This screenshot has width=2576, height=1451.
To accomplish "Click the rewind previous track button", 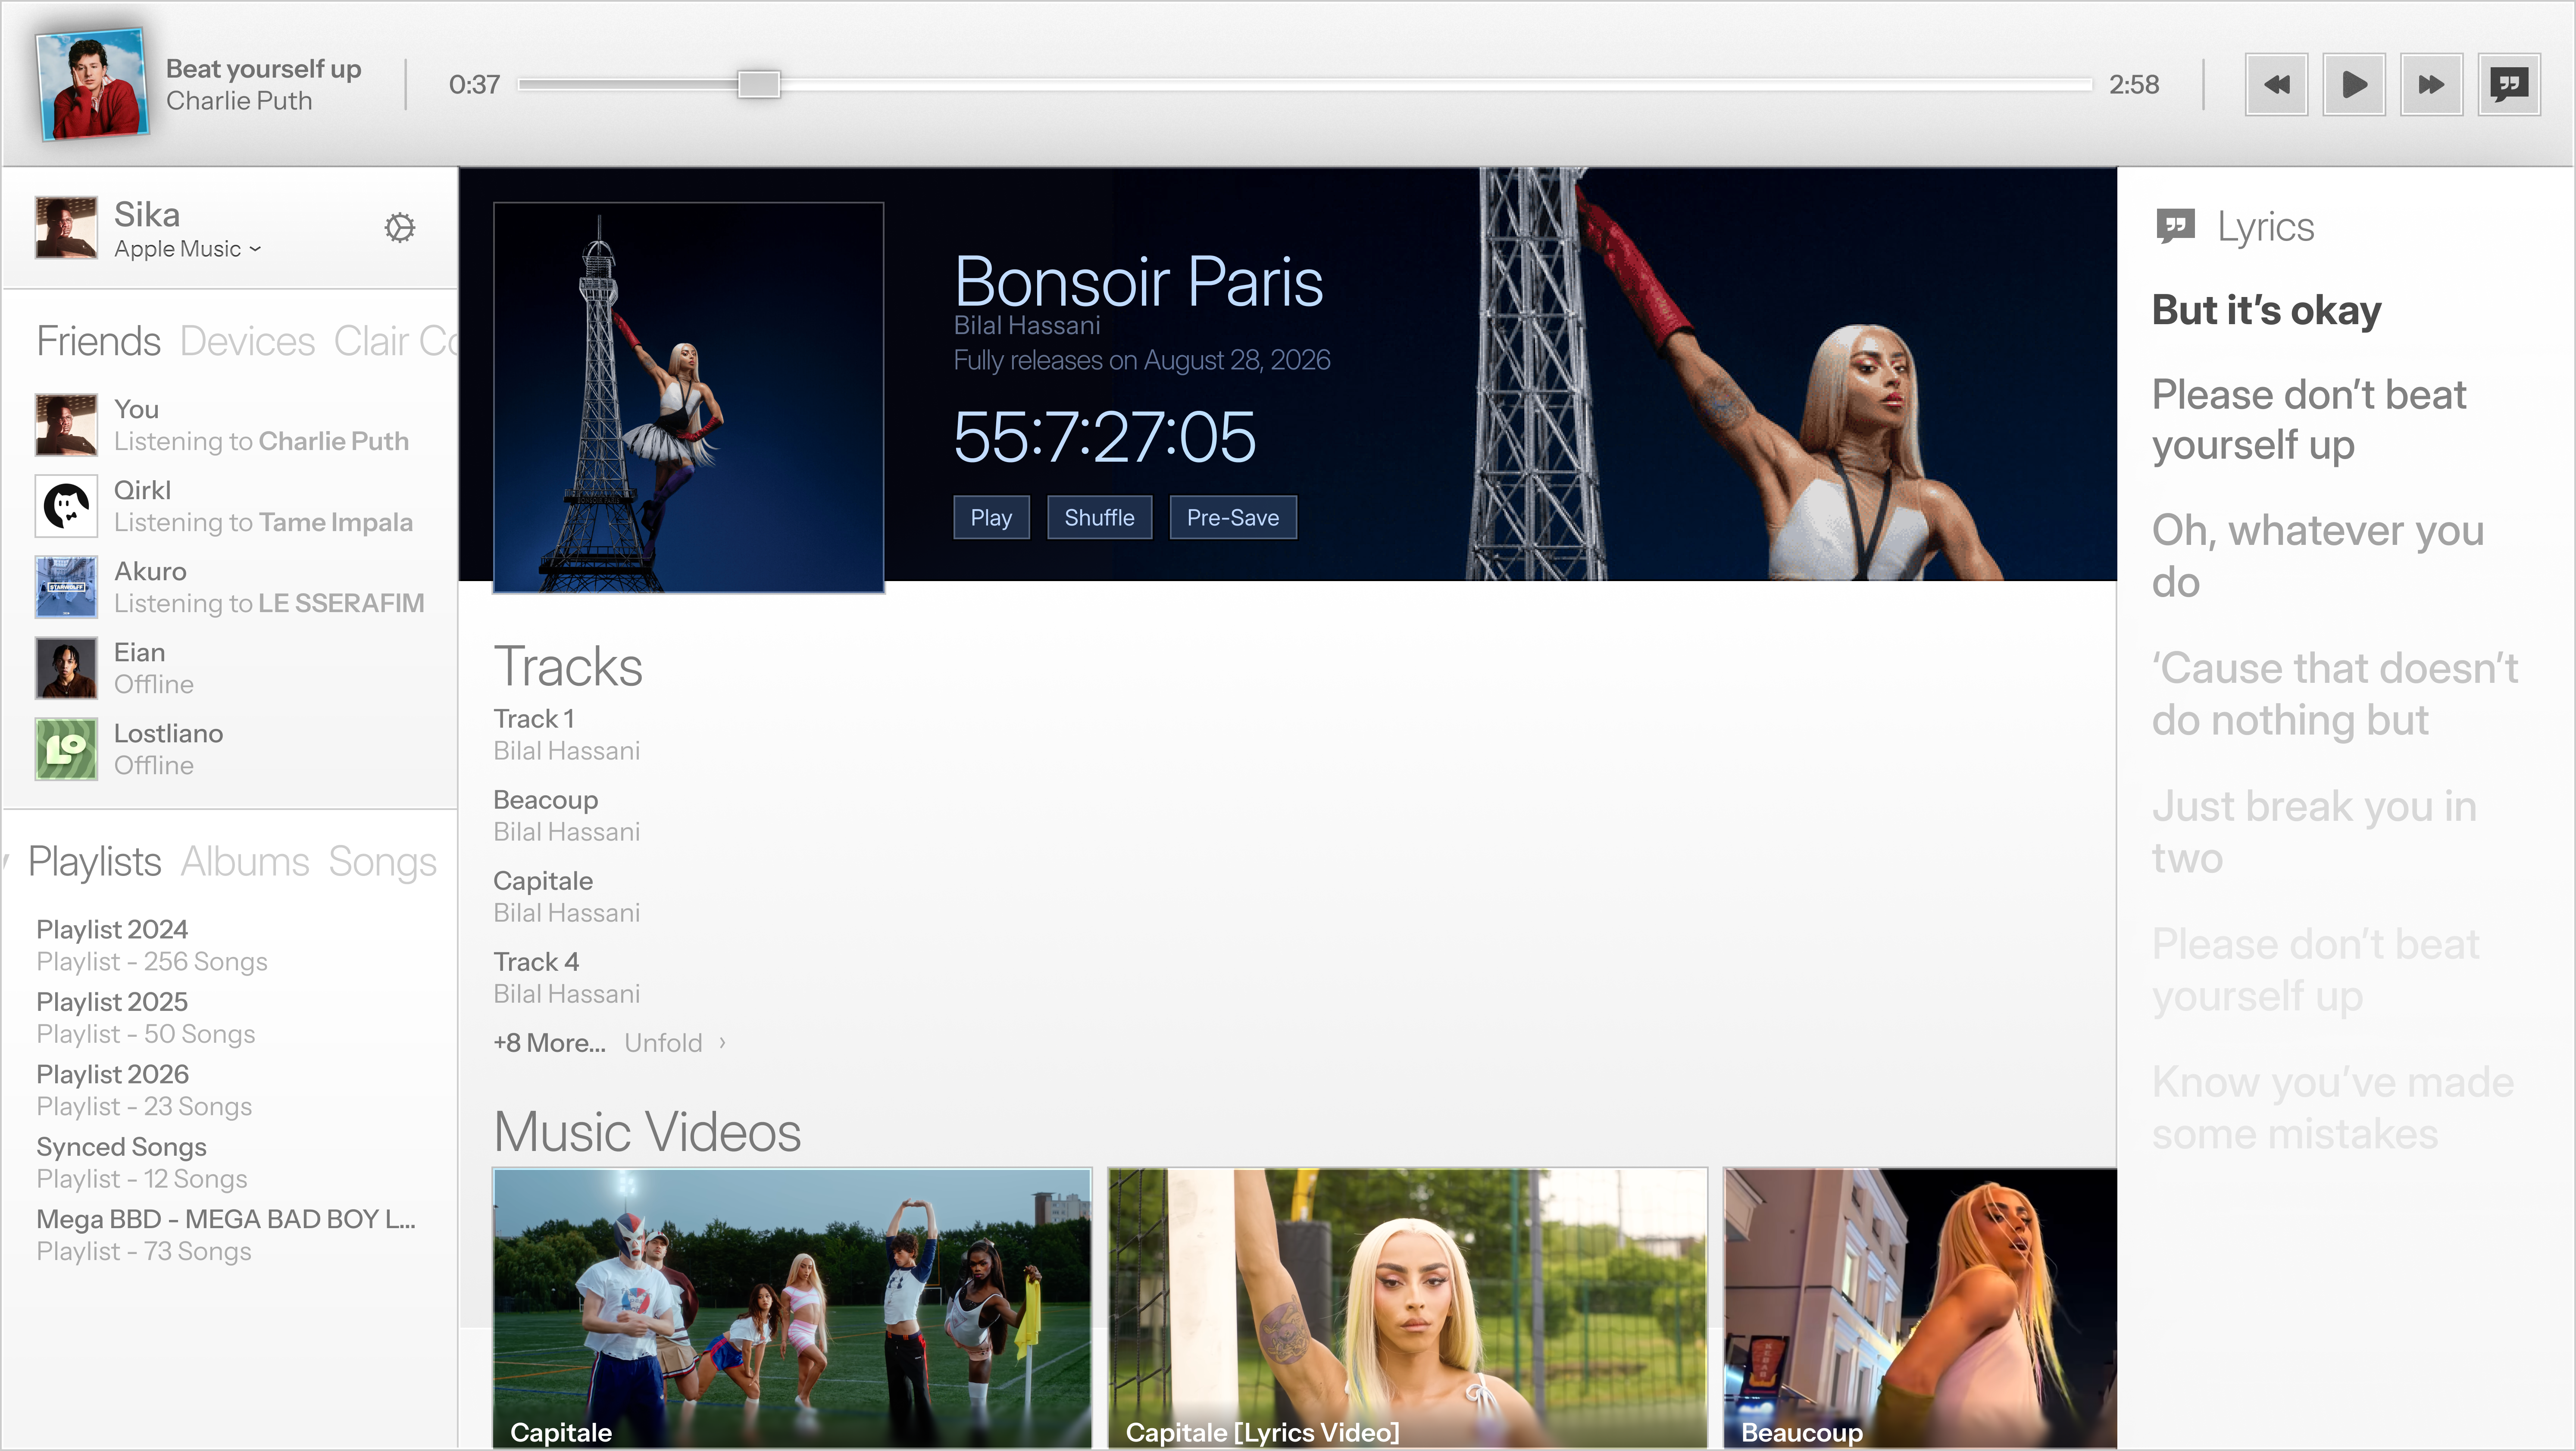I will (2276, 84).
